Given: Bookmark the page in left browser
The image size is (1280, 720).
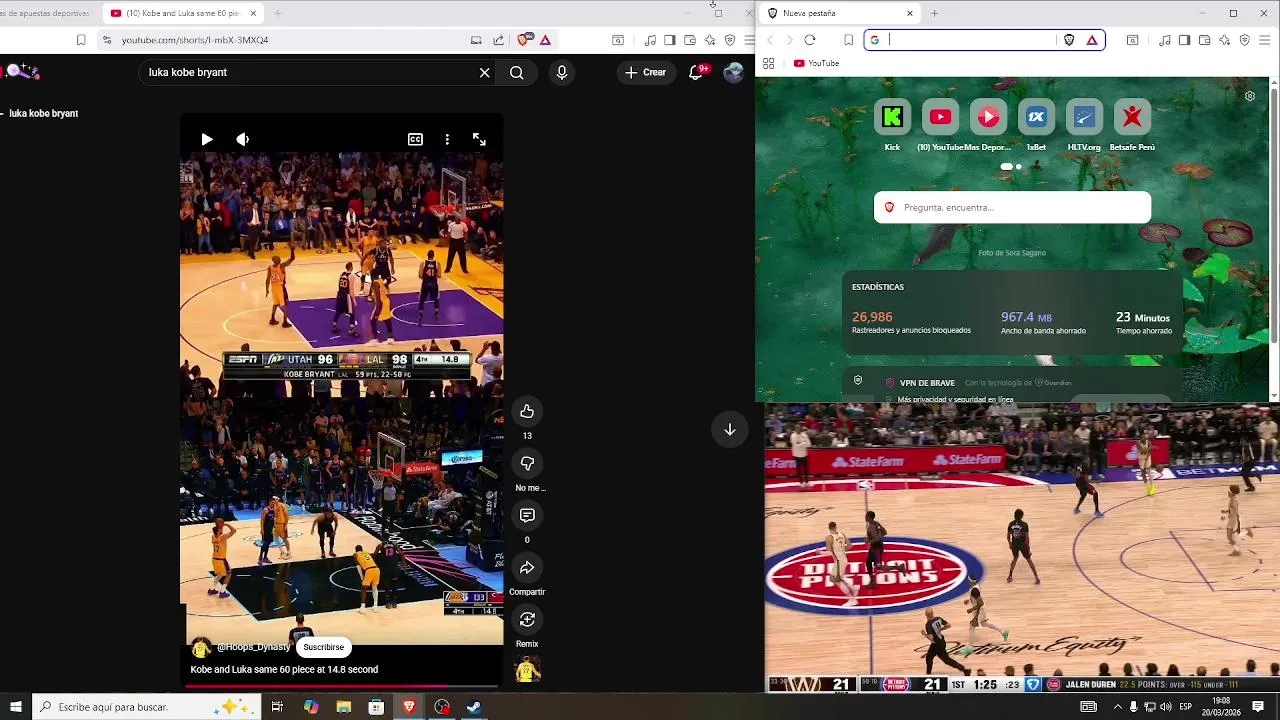Looking at the screenshot, I should pos(81,40).
